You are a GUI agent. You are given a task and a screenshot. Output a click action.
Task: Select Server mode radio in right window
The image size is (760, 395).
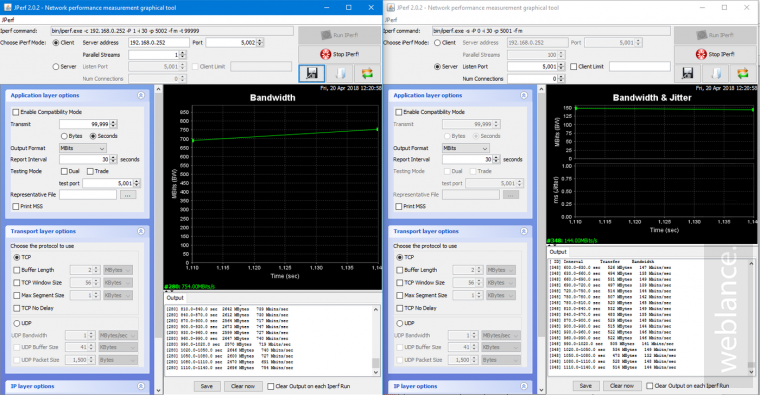(437, 66)
